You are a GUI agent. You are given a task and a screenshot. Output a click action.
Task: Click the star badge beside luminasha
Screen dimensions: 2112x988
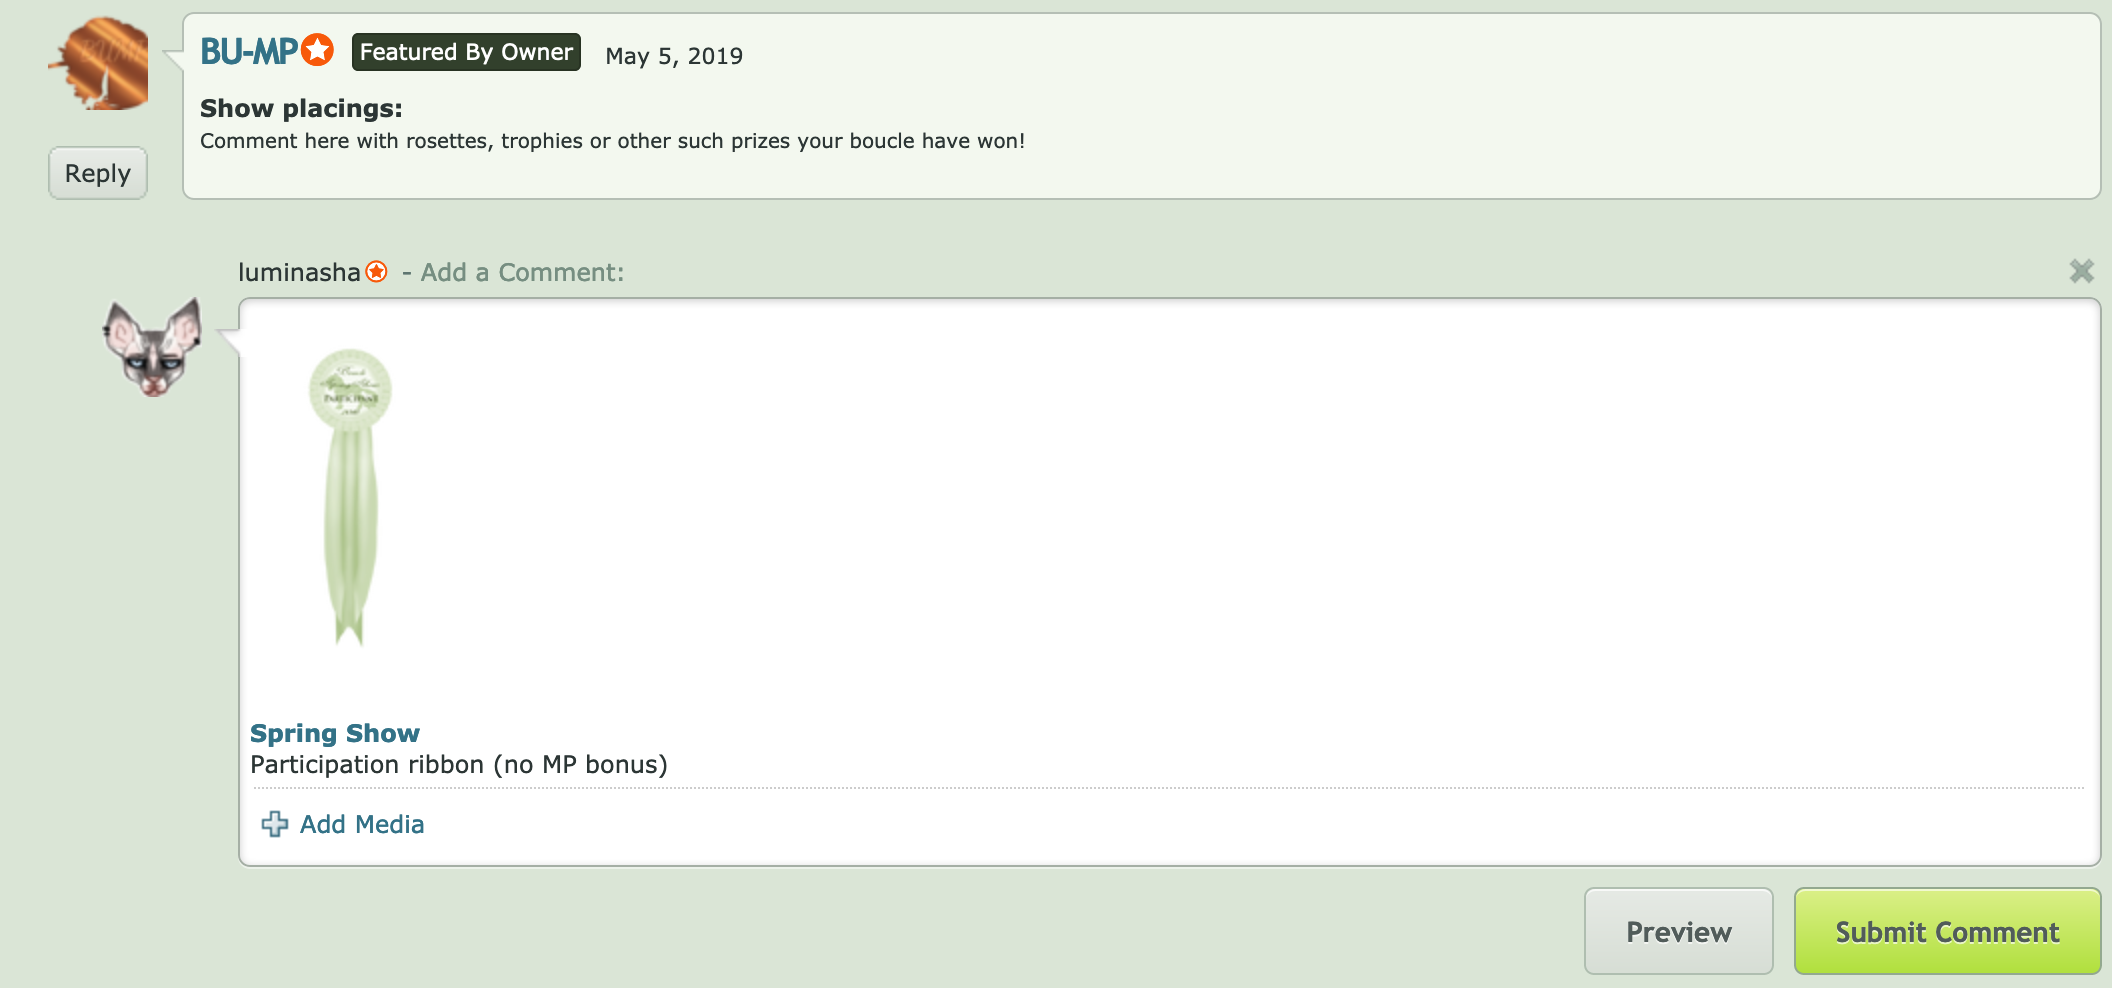click(376, 272)
